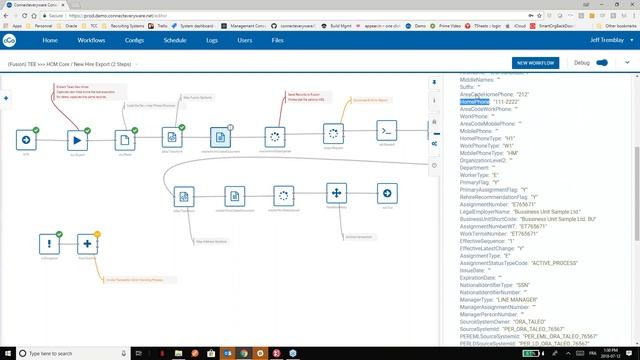The width and height of the screenshot is (640, 360).
Task: Click the clock icon on the canvas side toolbar
Action: coord(434,166)
